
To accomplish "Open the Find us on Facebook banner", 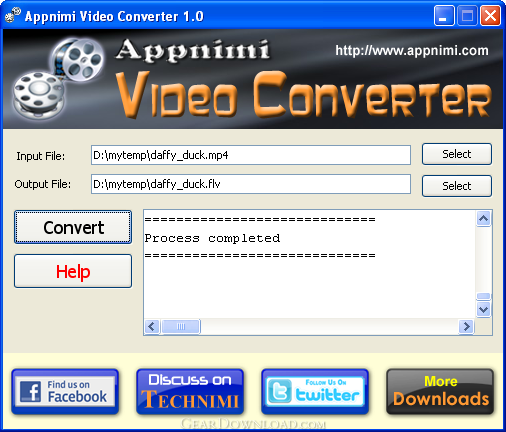I will (65, 392).
